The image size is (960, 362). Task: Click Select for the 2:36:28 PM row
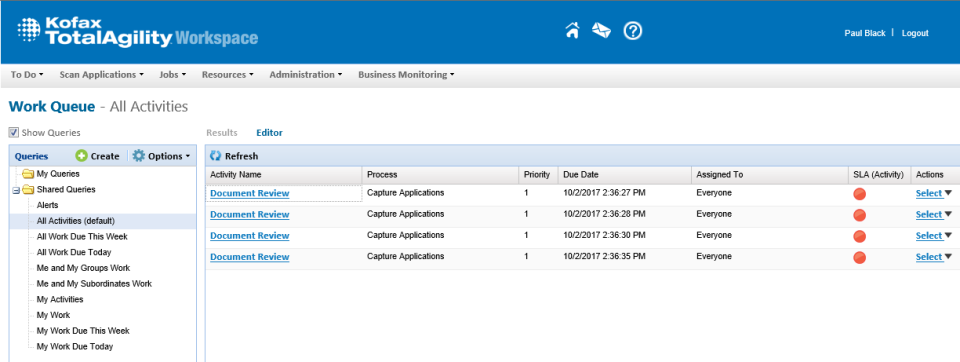pyautogui.click(x=929, y=214)
